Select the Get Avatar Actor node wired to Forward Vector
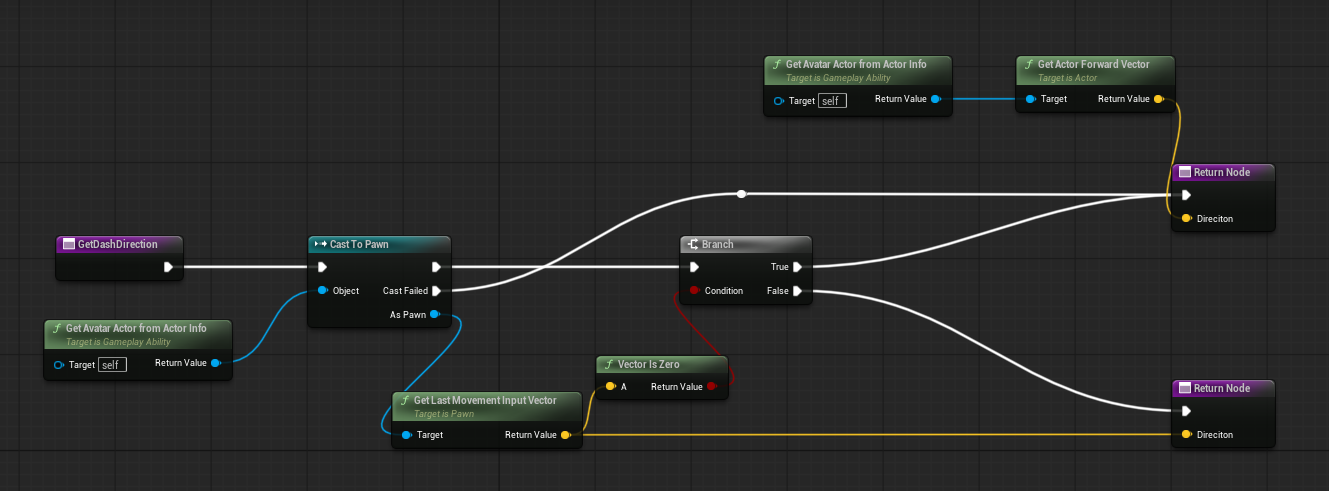The height and width of the screenshot is (491, 1329). pyautogui.click(x=857, y=69)
